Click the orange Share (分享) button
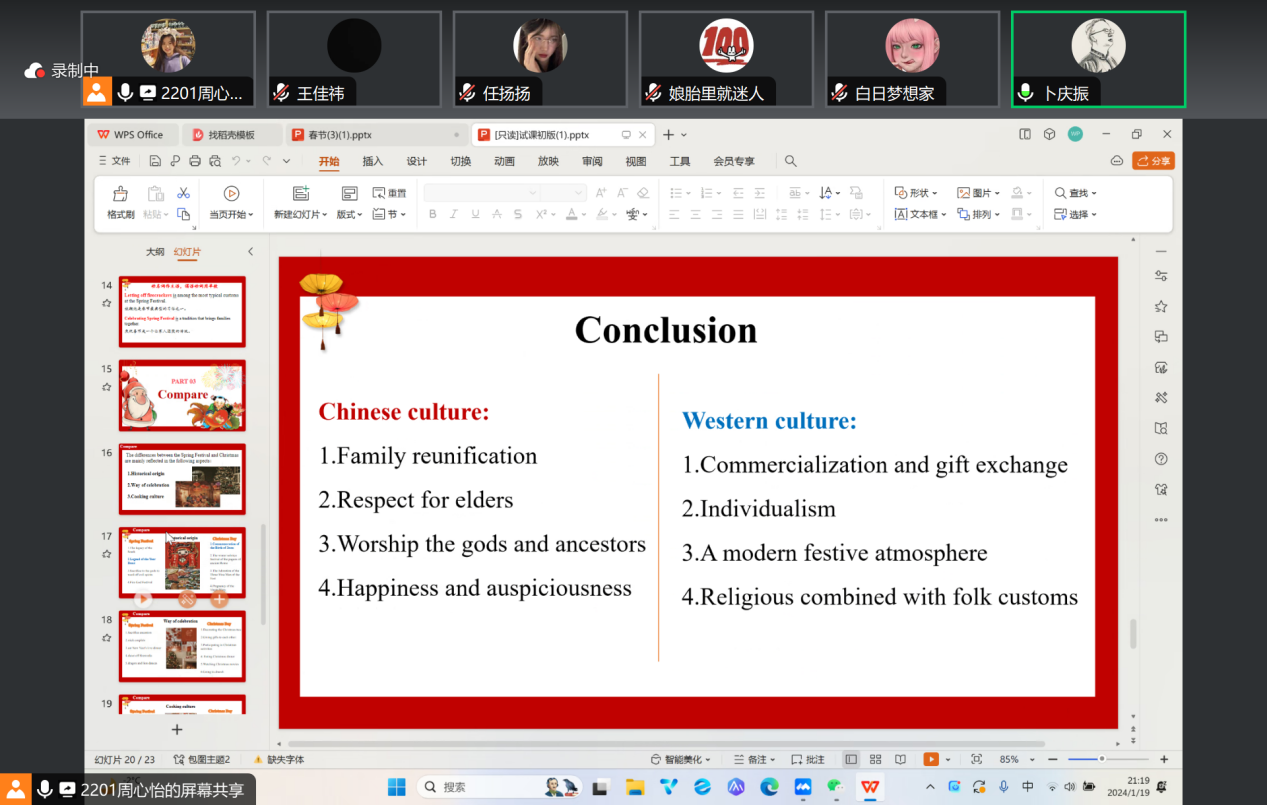This screenshot has height=805, width=1267. [x=1153, y=161]
